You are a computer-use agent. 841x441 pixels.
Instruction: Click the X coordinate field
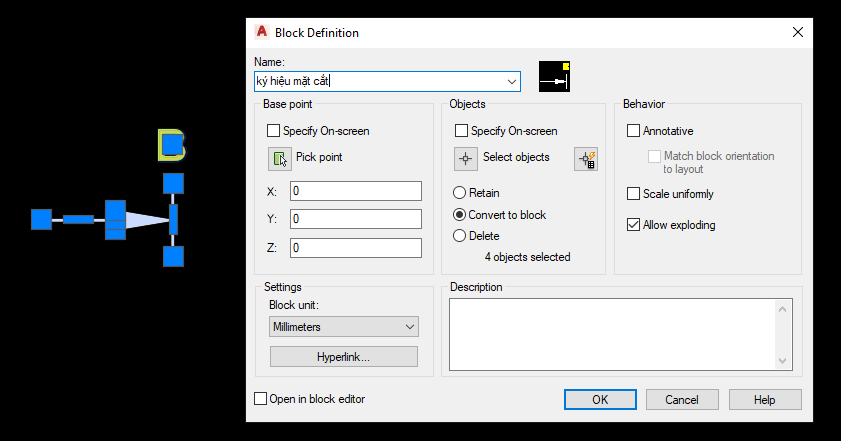(x=356, y=191)
